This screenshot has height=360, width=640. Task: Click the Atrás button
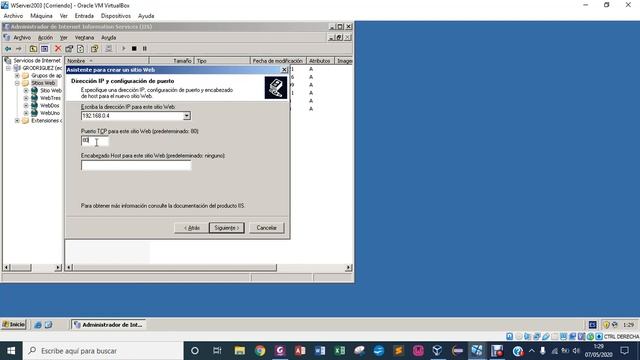(191, 228)
